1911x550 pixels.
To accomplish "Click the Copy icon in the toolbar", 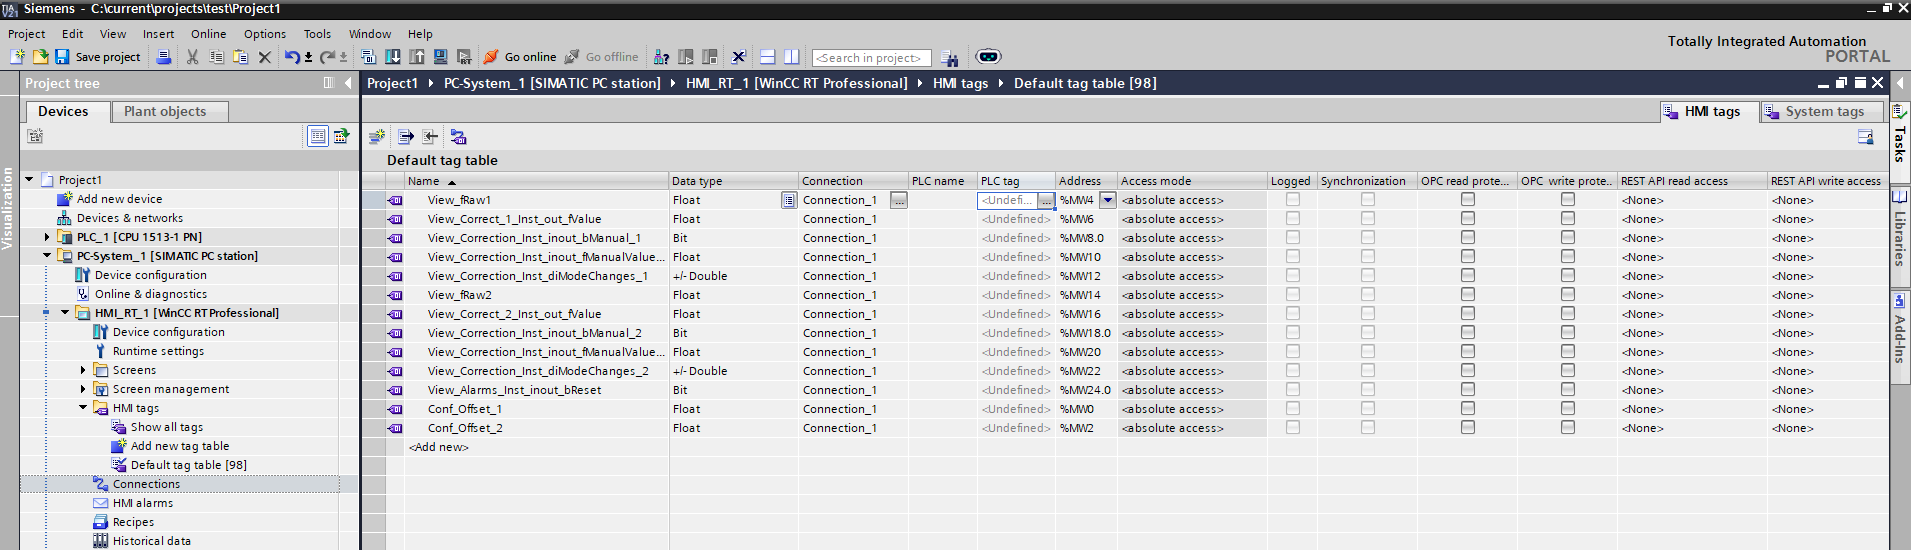I will coord(217,57).
